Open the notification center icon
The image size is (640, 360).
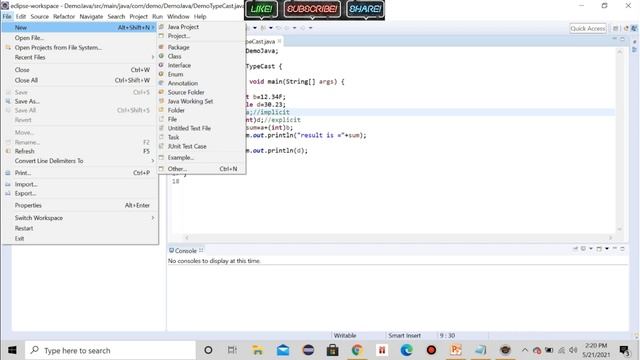coord(624,350)
